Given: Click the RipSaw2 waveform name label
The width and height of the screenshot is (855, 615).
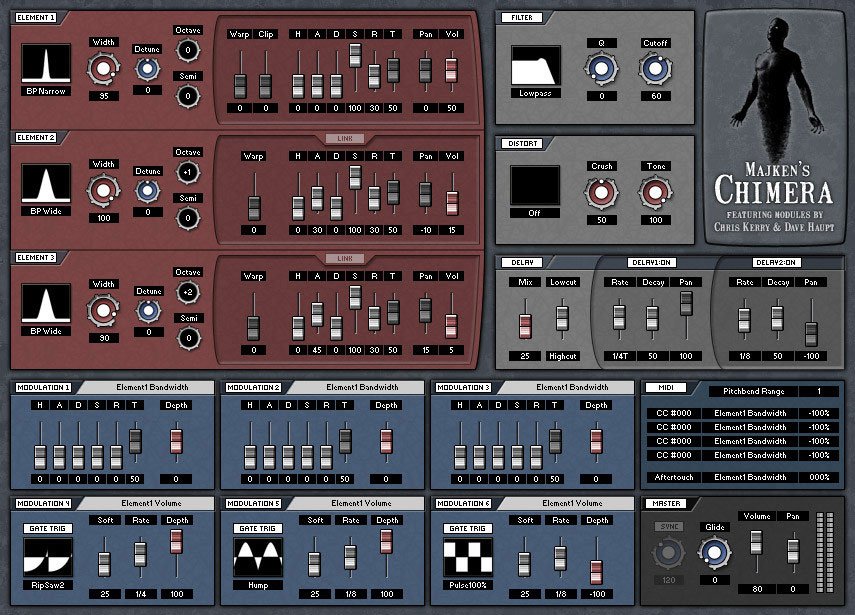Looking at the screenshot, I should 48,585.
